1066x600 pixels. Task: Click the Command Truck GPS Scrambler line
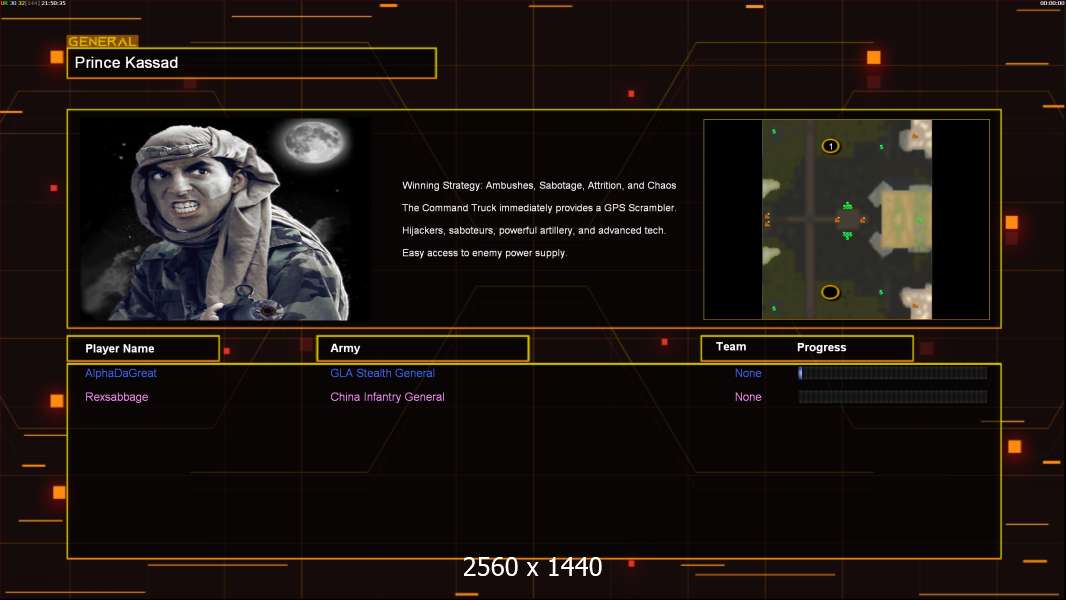click(x=538, y=208)
